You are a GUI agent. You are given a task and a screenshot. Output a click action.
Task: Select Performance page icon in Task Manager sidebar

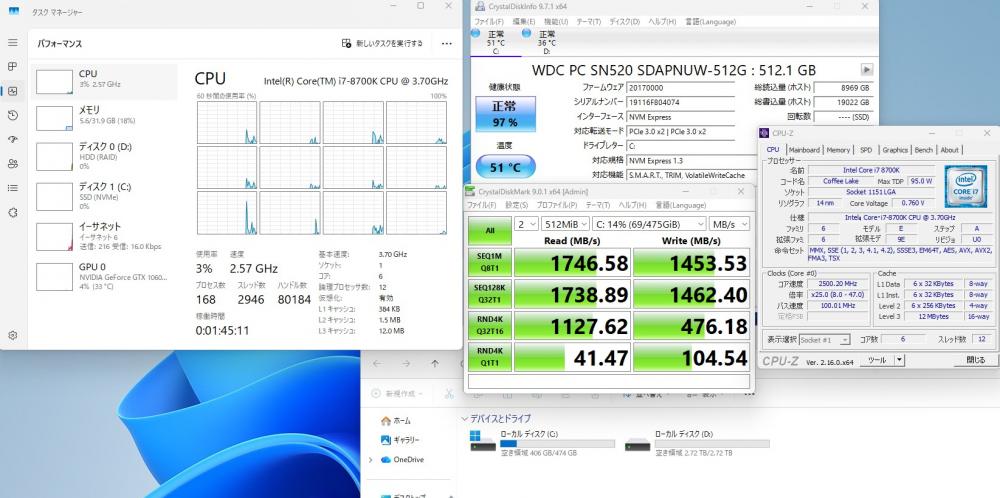point(13,91)
